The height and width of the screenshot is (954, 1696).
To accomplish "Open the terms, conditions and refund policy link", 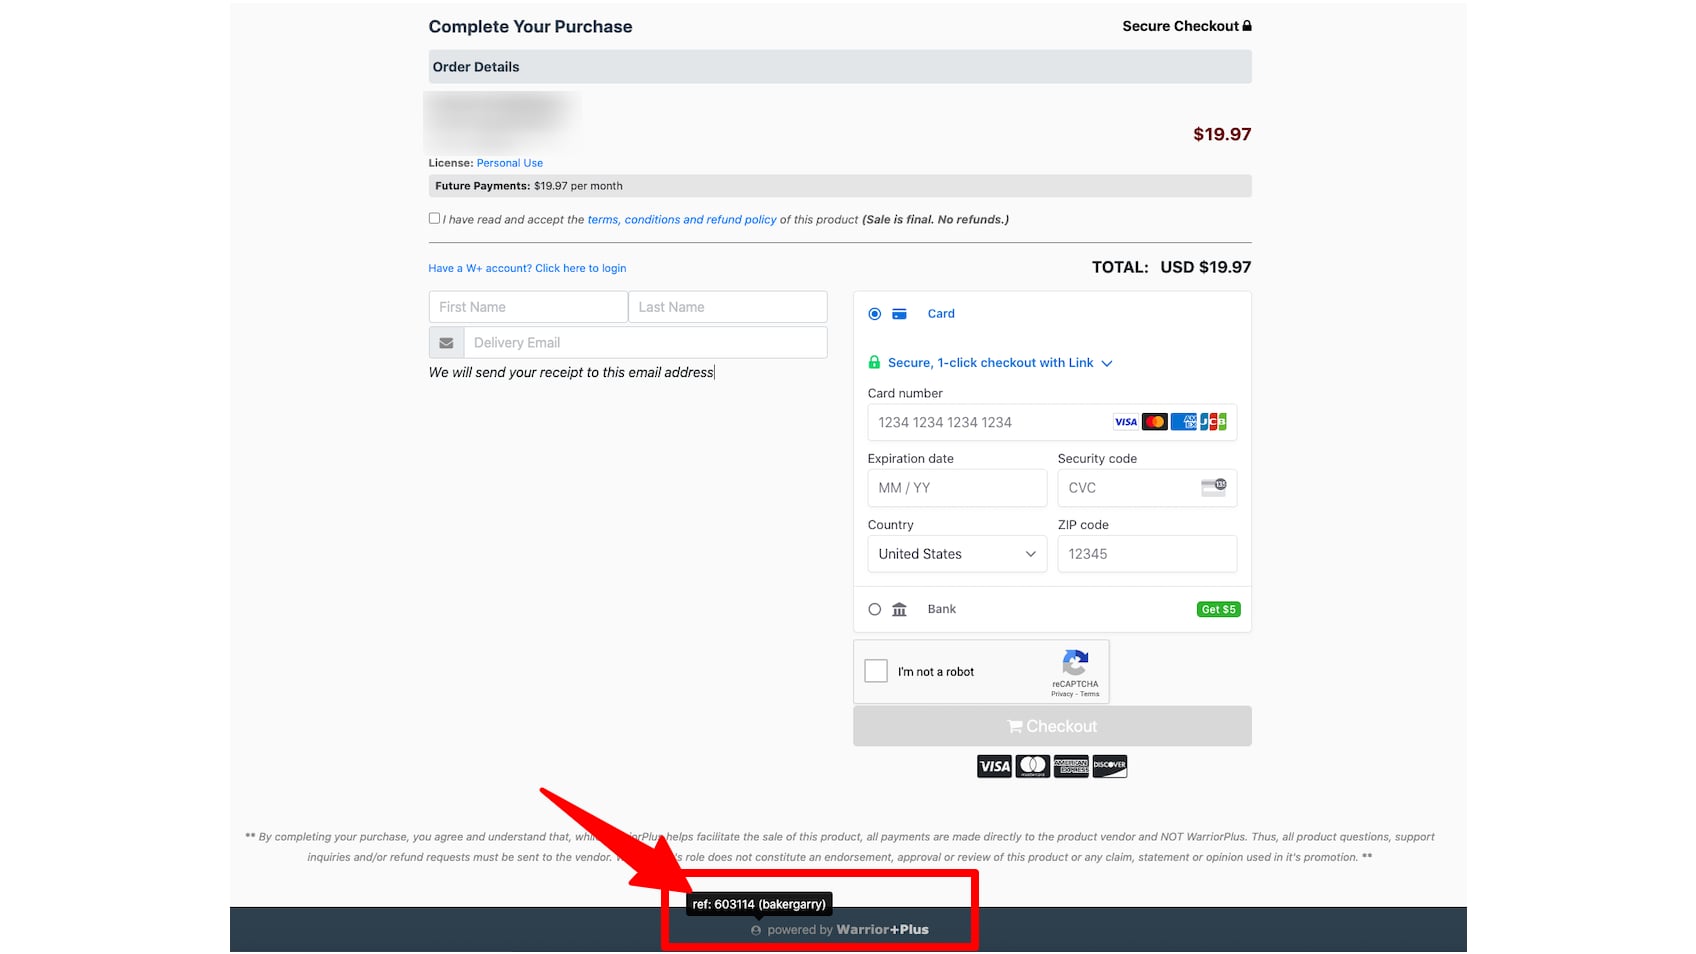I will pos(681,220).
